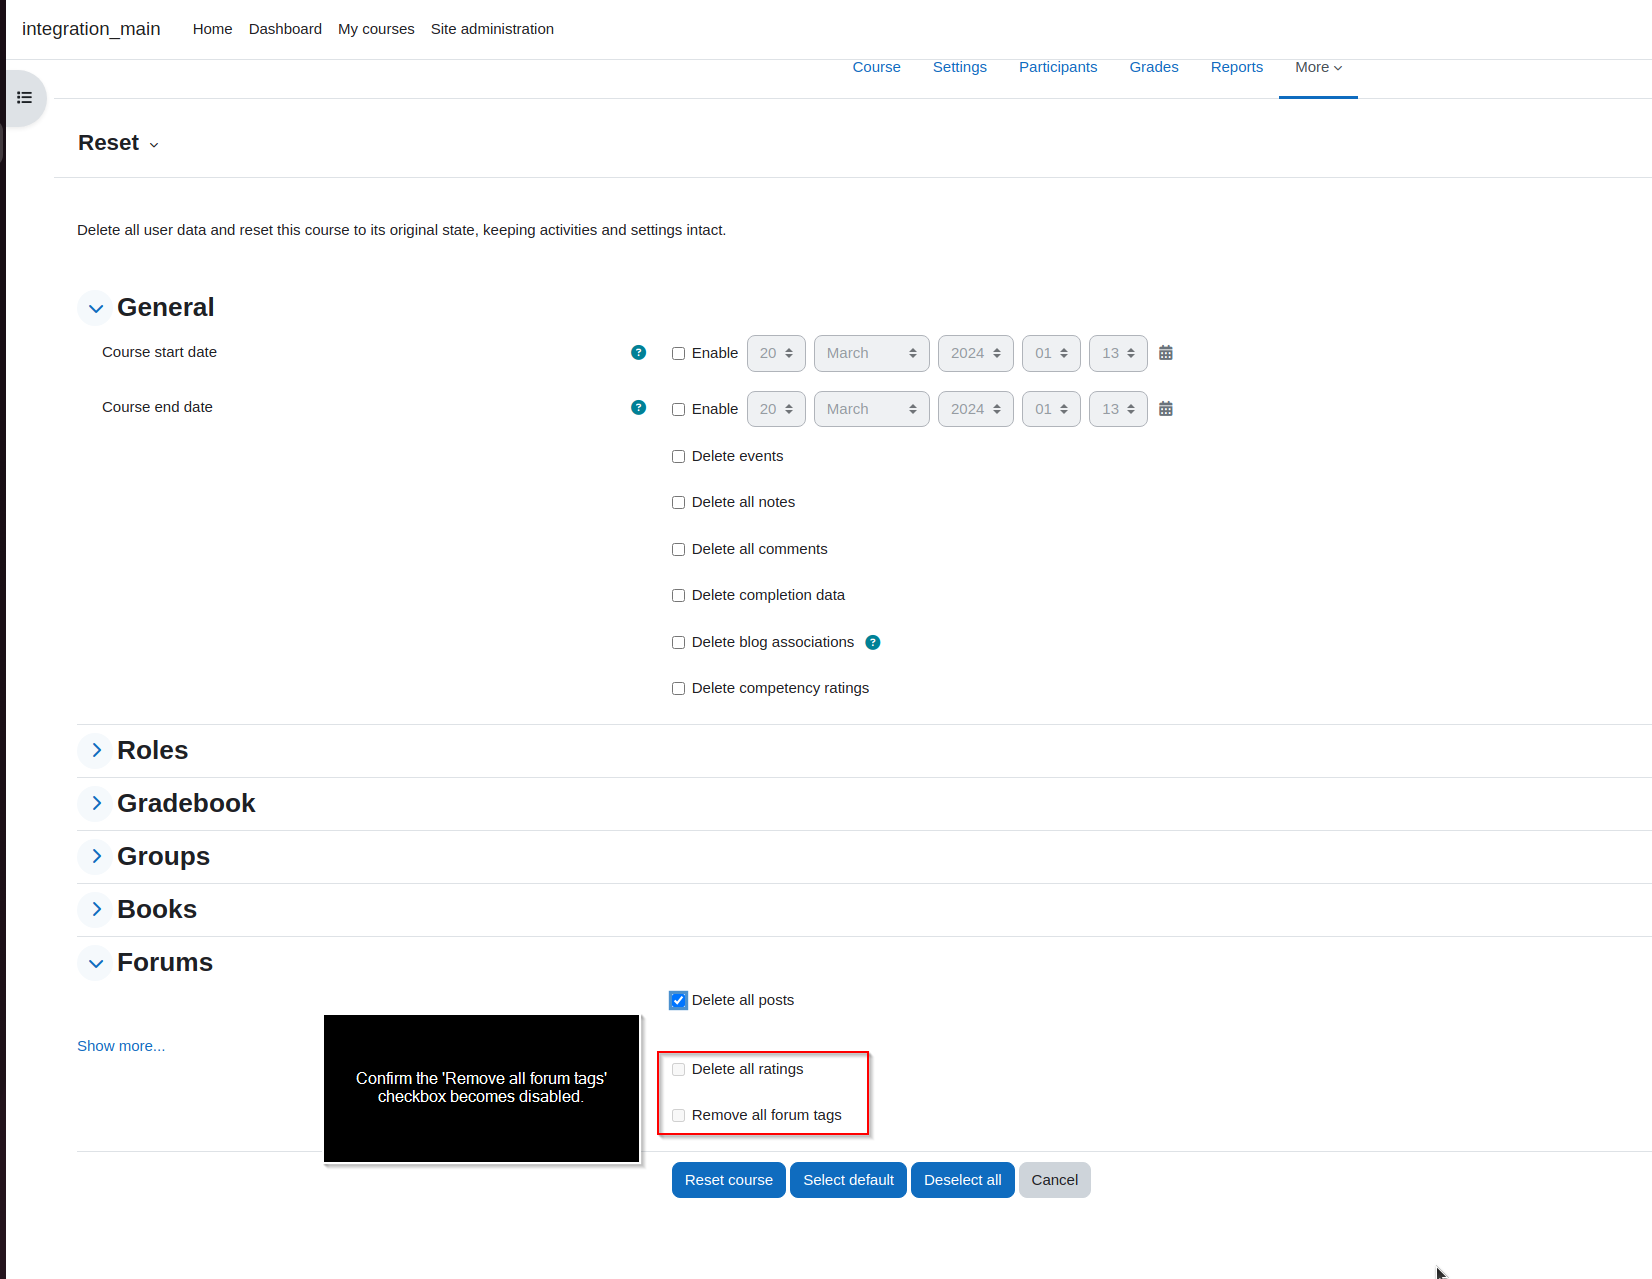The width and height of the screenshot is (1652, 1279).
Task: Click disabled Remove all forum tags checkbox
Action: pyautogui.click(x=679, y=1115)
